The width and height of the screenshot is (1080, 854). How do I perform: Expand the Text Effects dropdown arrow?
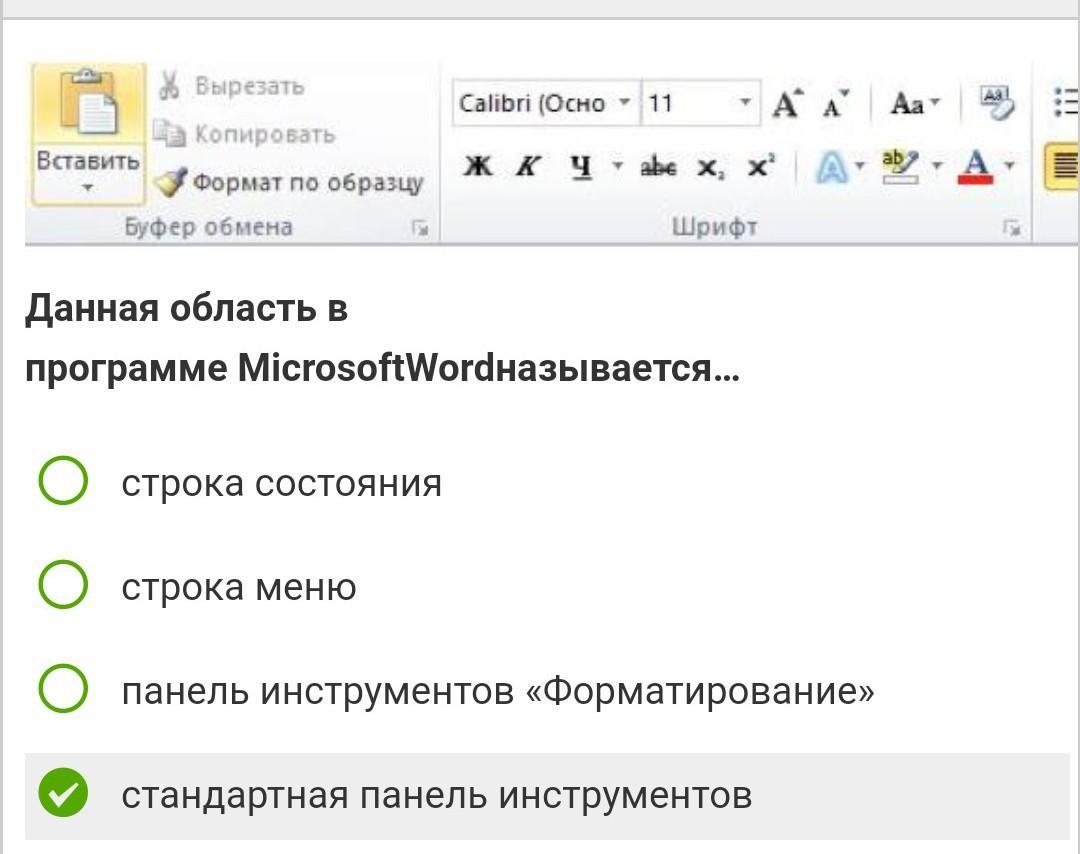click(860, 166)
